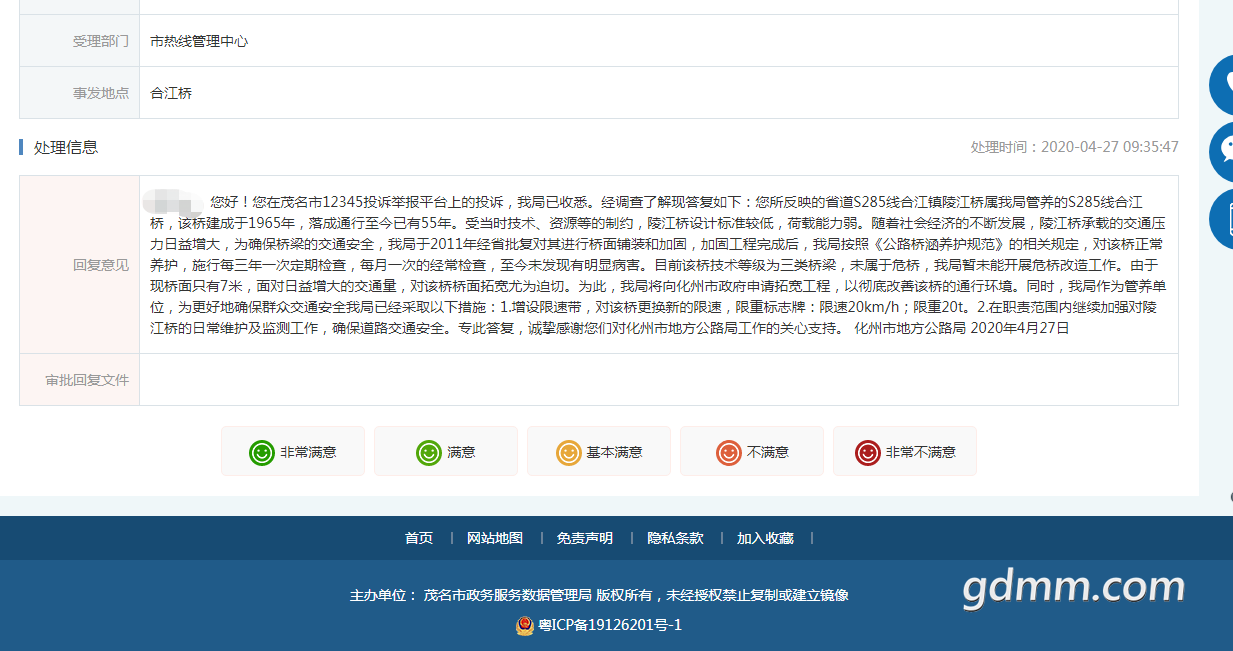Screen dimensions: 1233x651
Task: Pick the orange face icon for 不满意
Action: [x=729, y=452]
